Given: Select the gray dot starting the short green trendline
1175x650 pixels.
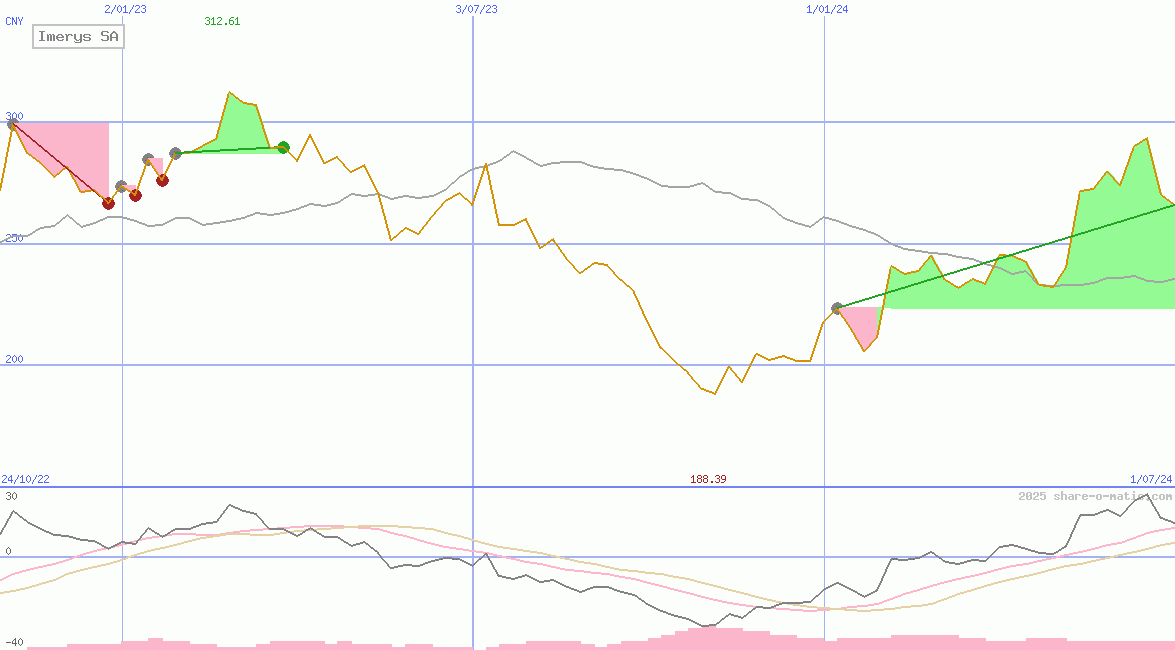Looking at the screenshot, I should 175,153.
